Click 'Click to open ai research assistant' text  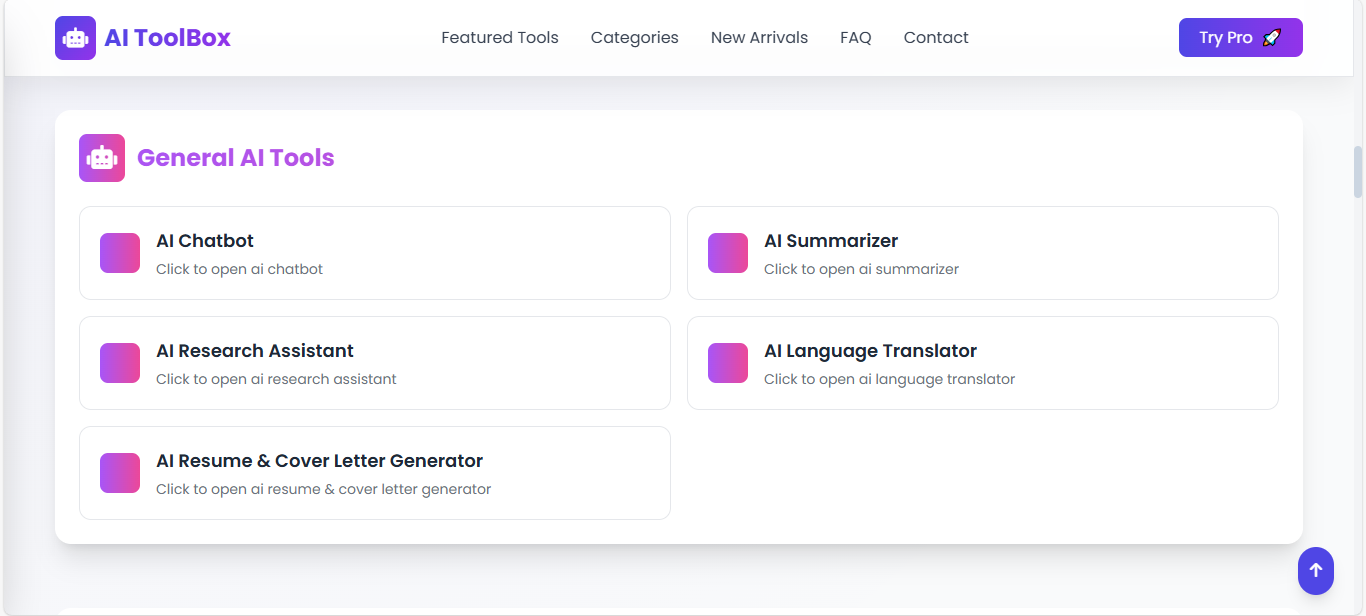(x=277, y=379)
